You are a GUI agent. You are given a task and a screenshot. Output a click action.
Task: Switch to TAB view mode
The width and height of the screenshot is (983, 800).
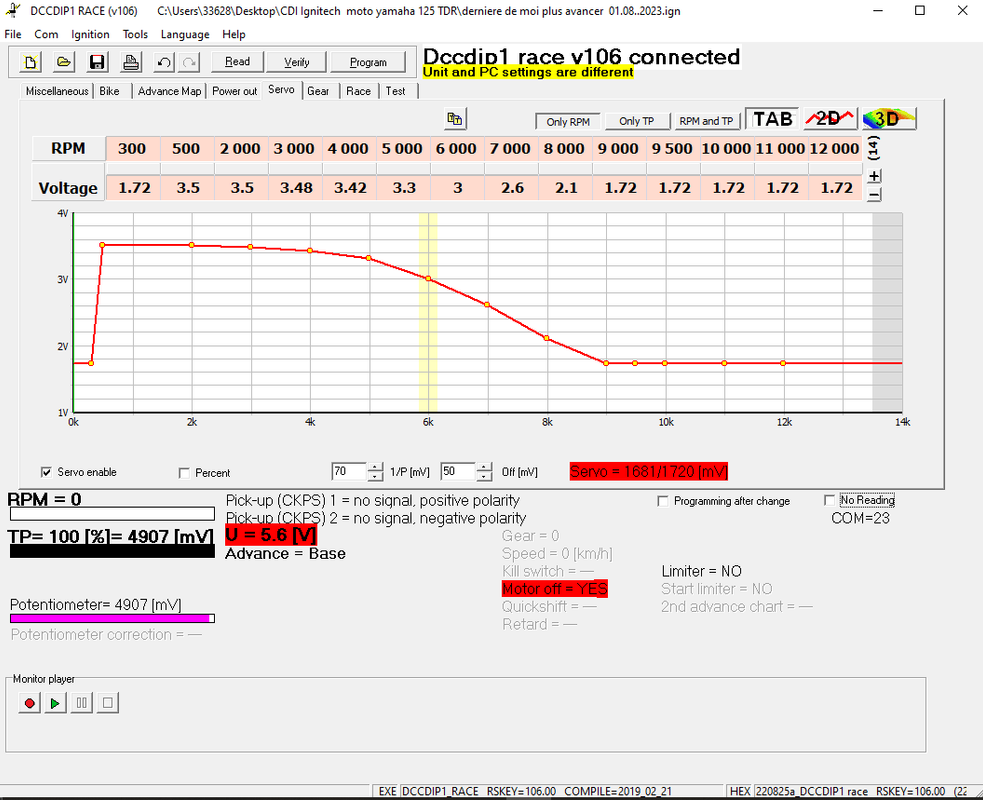[x=772, y=118]
